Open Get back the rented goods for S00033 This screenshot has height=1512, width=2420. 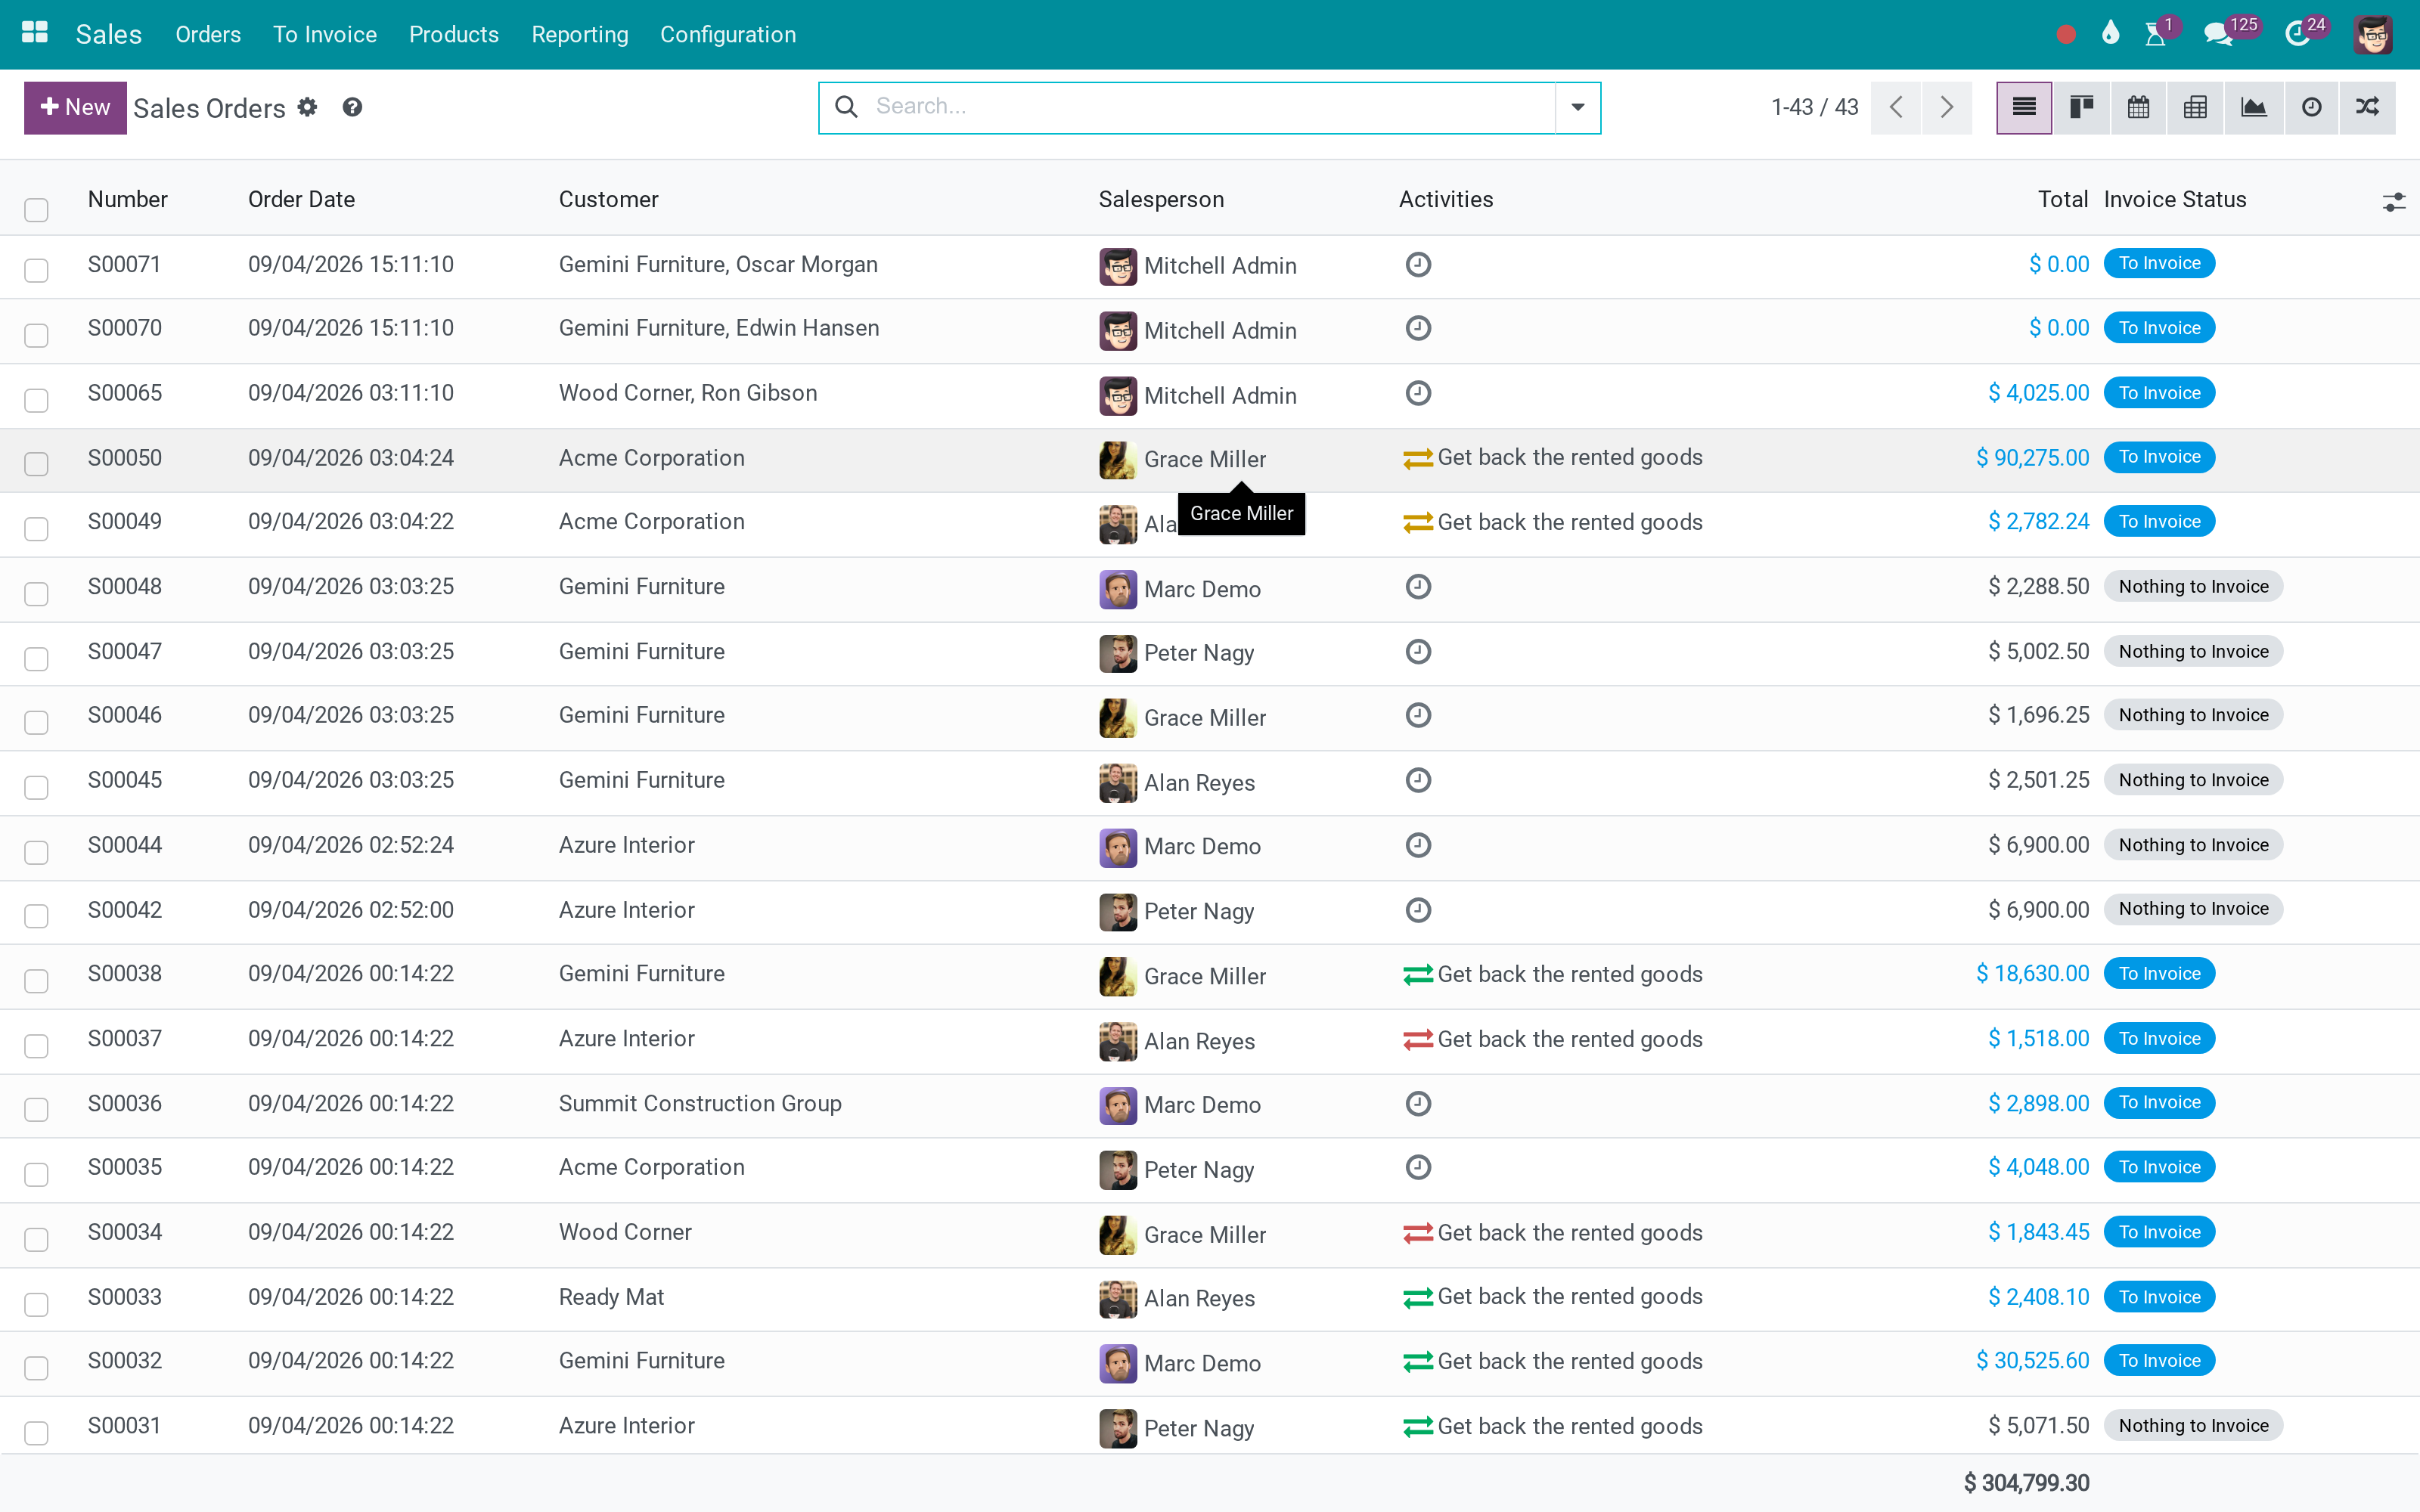click(1569, 1296)
